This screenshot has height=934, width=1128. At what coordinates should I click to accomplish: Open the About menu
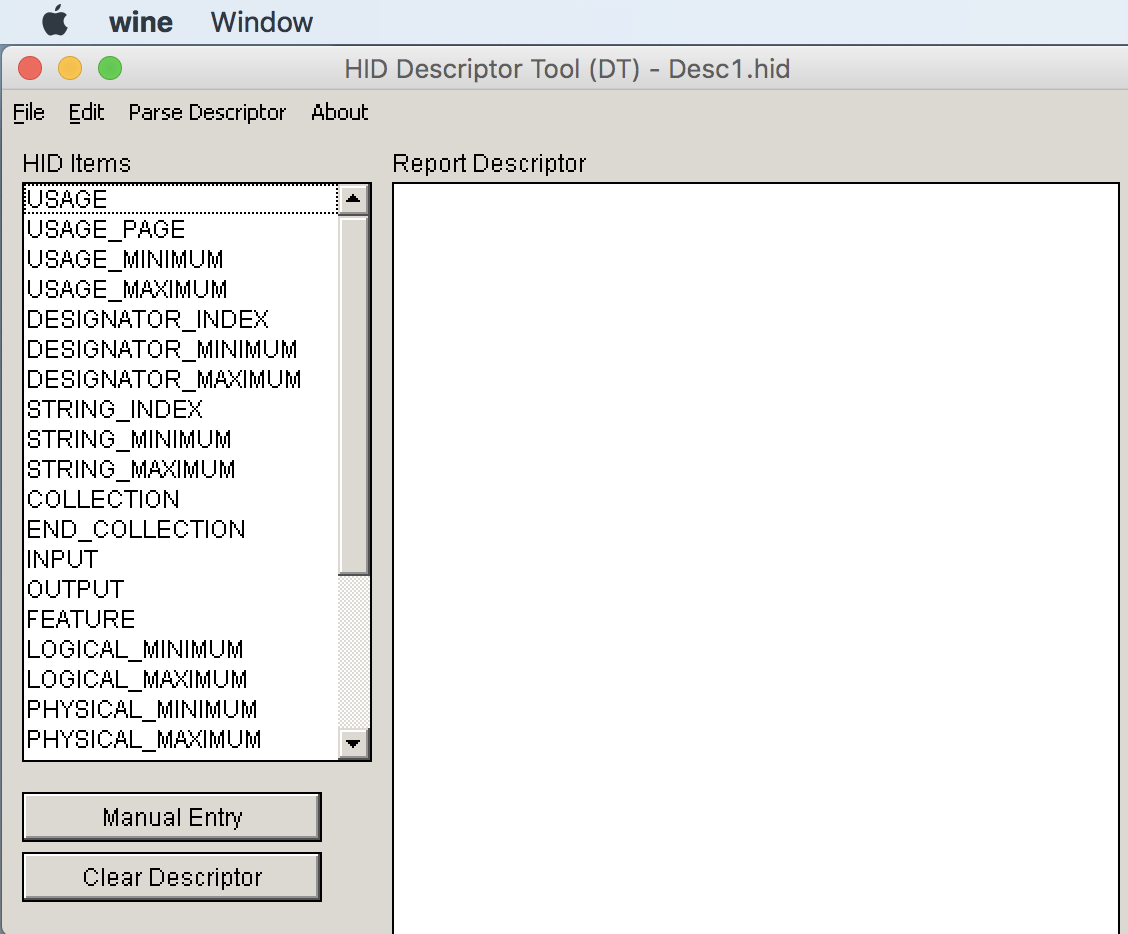[x=339, y=112]
